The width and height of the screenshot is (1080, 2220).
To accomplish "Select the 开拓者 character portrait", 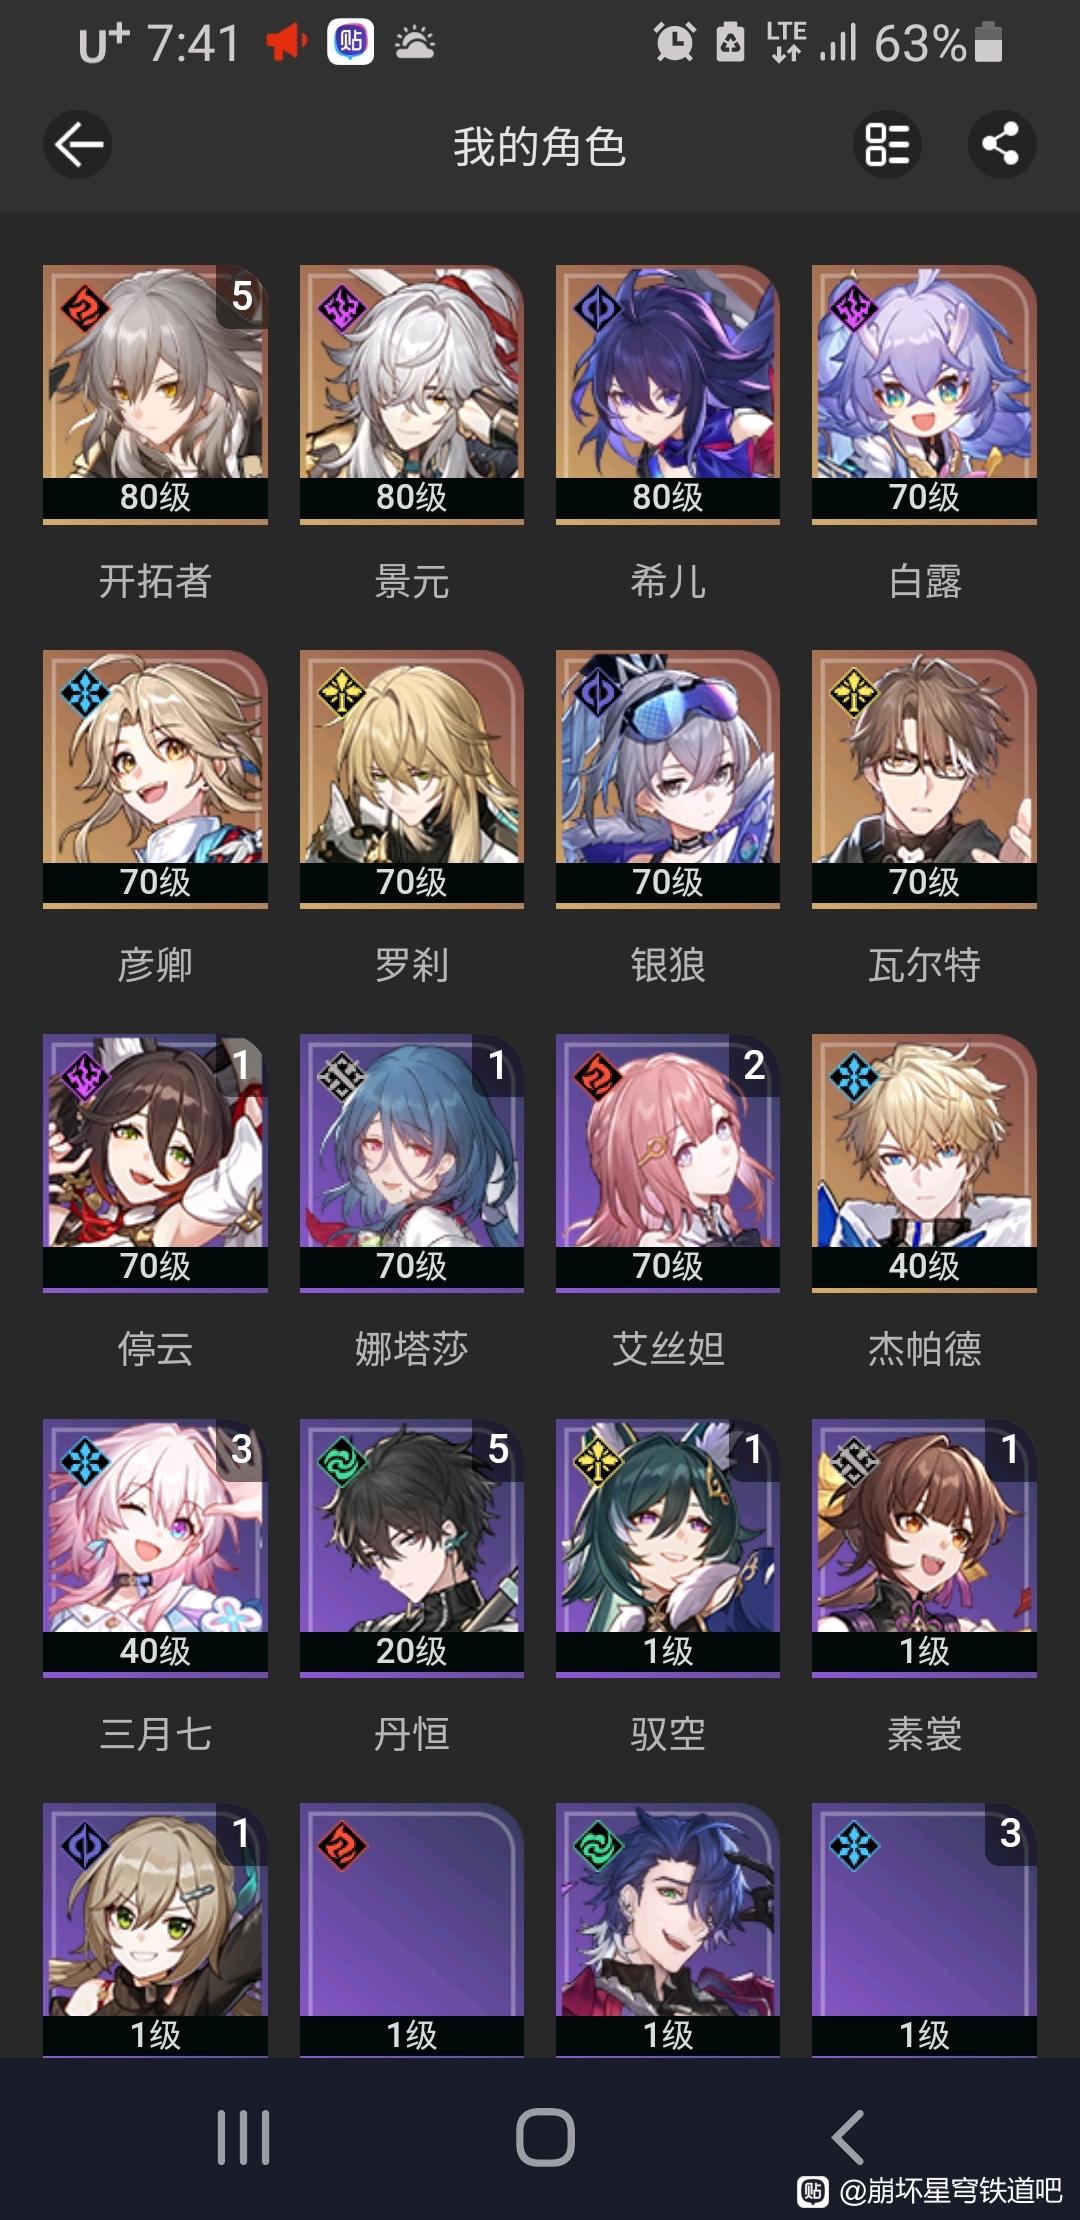I will click(155, 393).
